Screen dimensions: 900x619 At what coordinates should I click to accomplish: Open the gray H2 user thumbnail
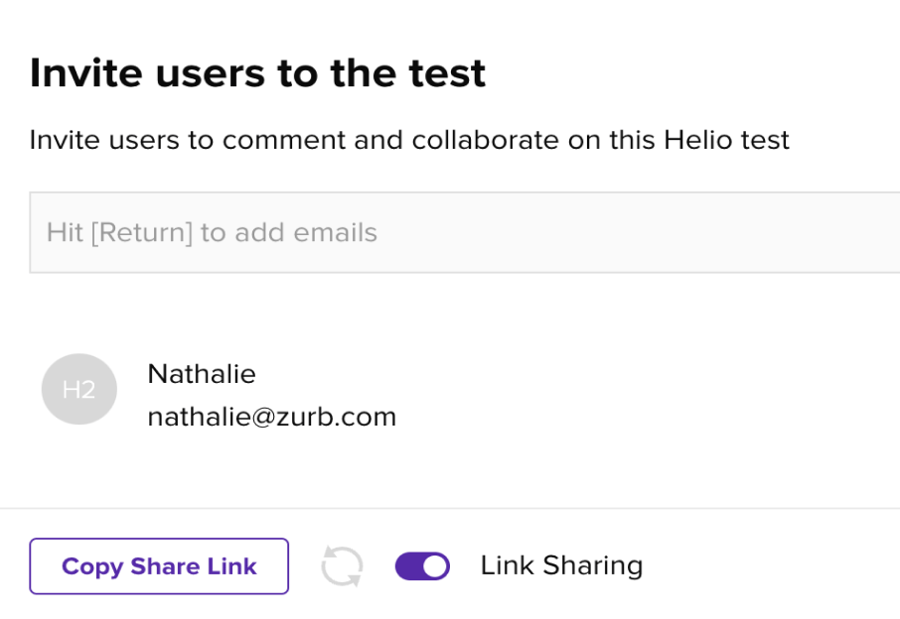point(79,389)
